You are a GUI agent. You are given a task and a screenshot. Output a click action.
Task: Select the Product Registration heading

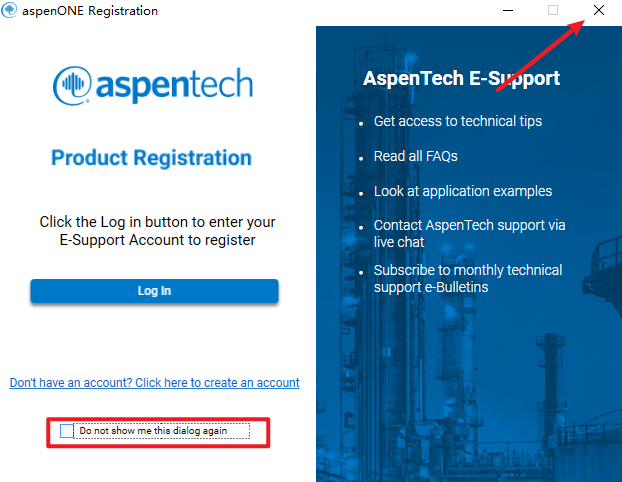[x=151, y=158]
